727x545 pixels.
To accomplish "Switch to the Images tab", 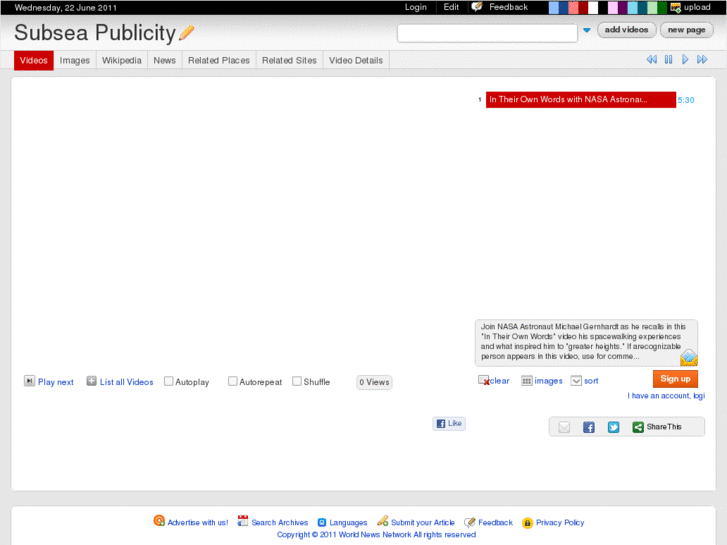I will click(x=75, y=60).
